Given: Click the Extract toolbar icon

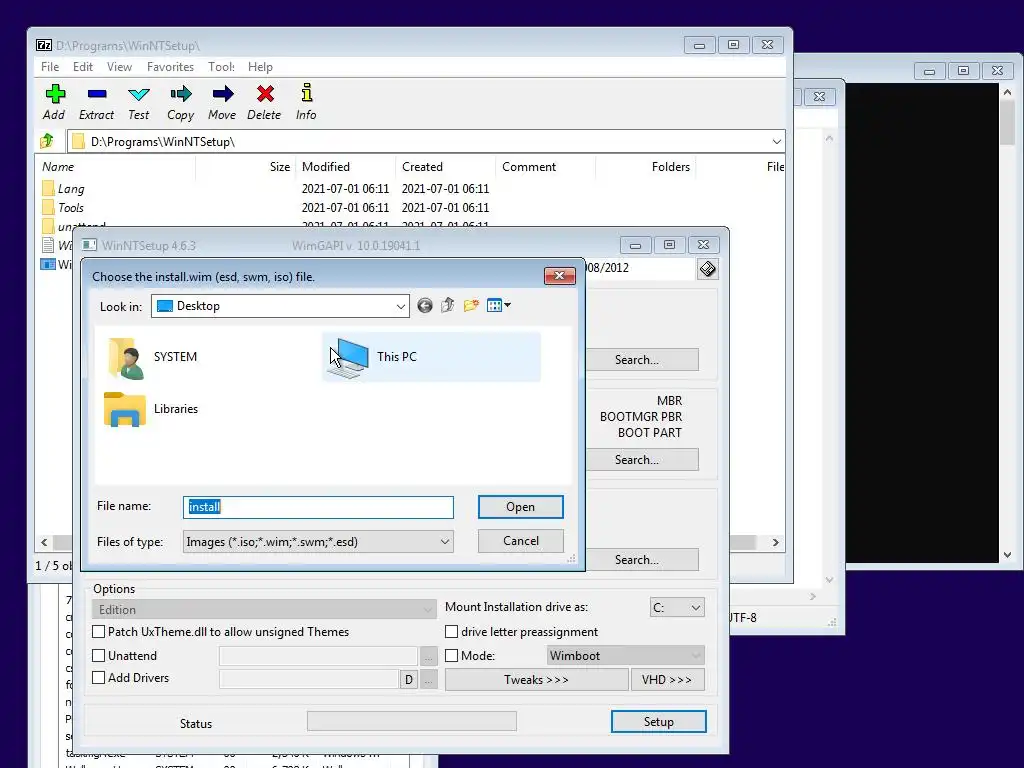Looking at the screenshot, I should 97,94.
